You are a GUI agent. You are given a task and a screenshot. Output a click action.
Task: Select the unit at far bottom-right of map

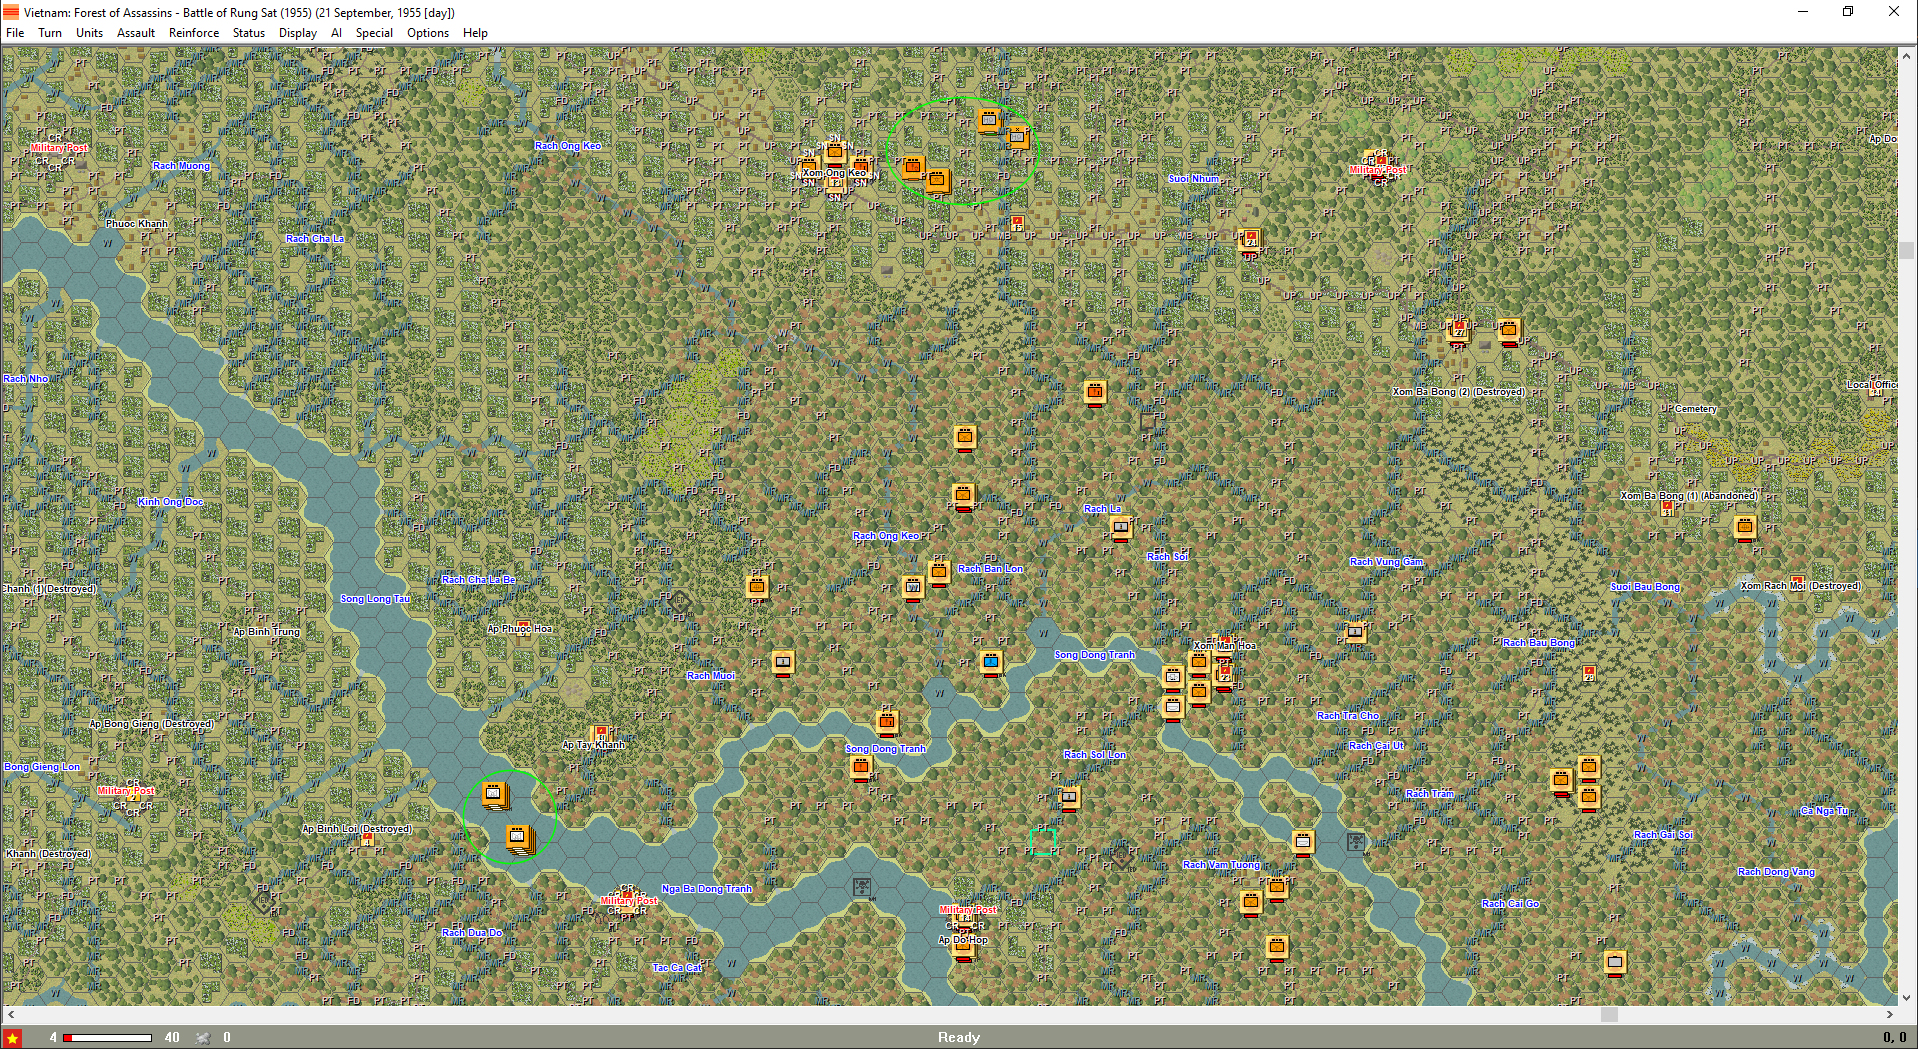[1615, 962]
